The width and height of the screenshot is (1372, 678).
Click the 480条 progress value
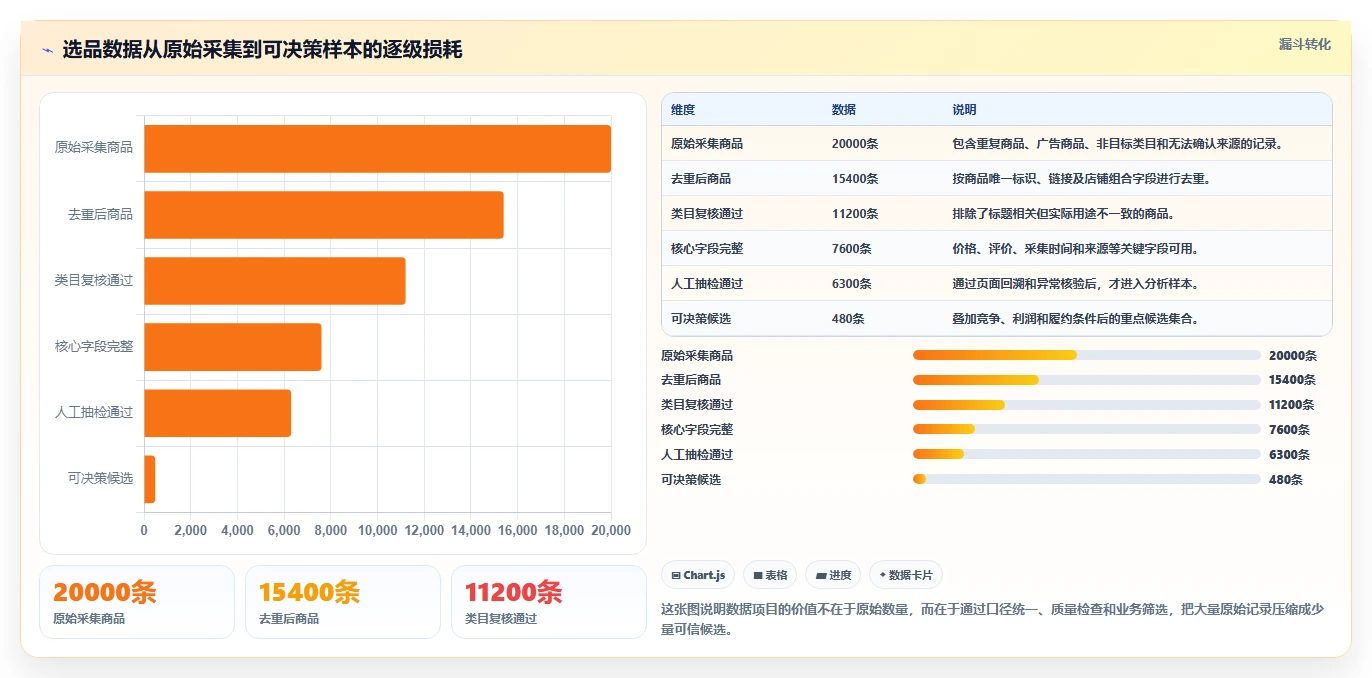[x=1286, y=479]
